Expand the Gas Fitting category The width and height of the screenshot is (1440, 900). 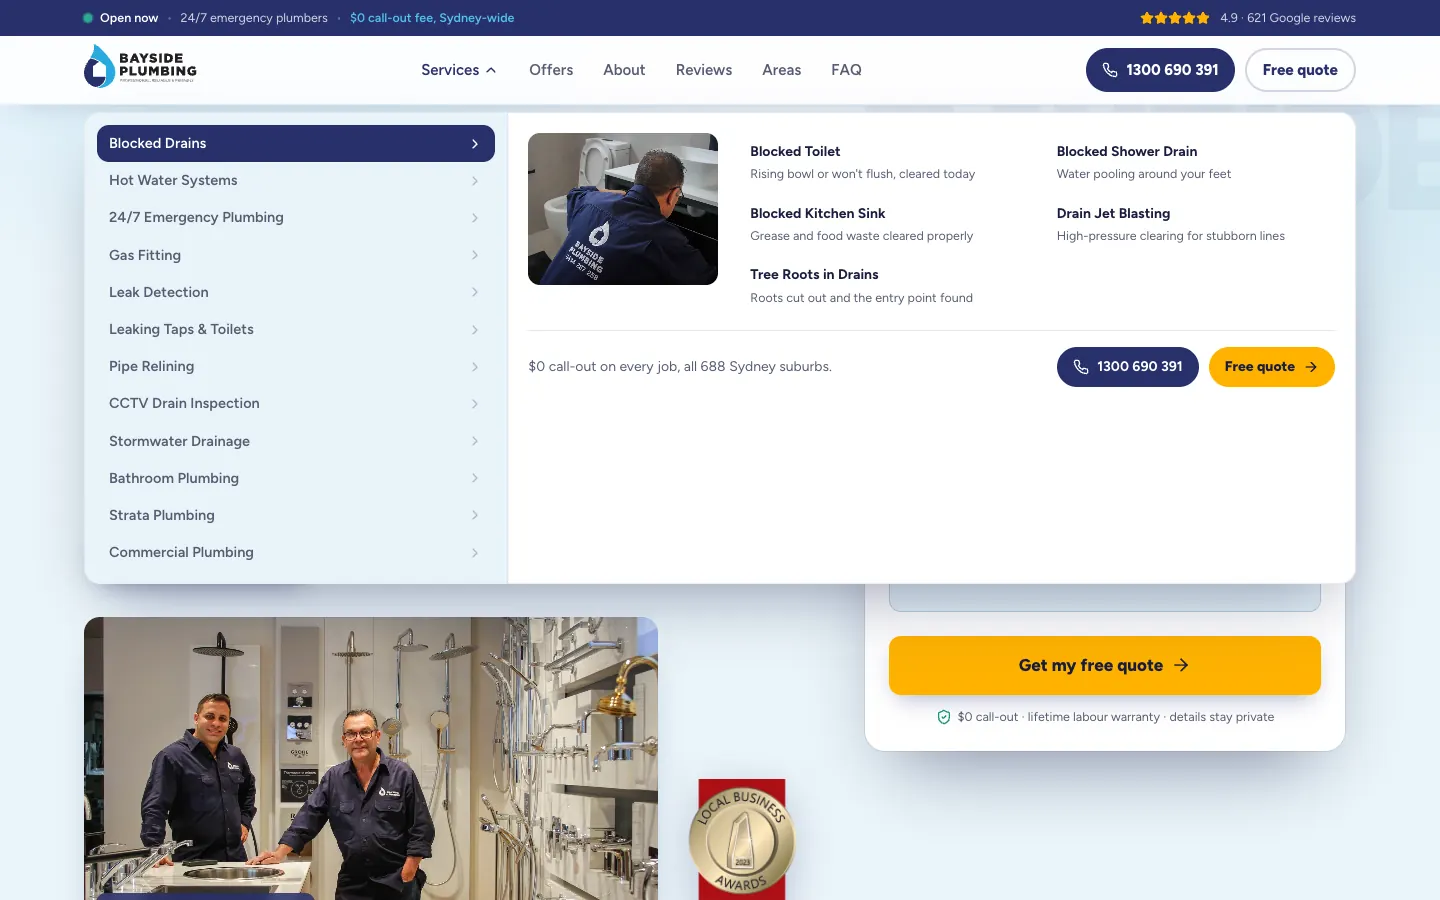click(x=296, y=255)
